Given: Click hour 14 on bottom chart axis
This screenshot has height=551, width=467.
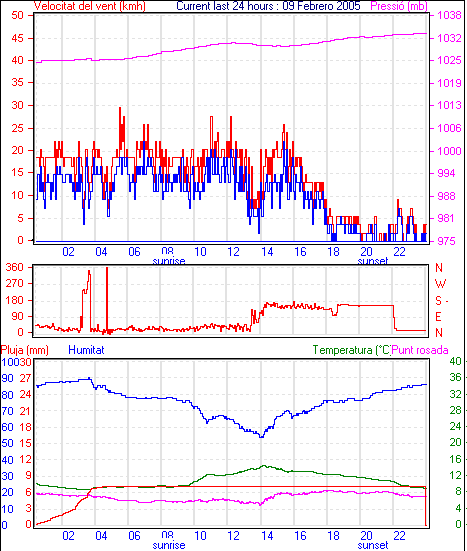Looking at the screenshot, I should (267, 536).
